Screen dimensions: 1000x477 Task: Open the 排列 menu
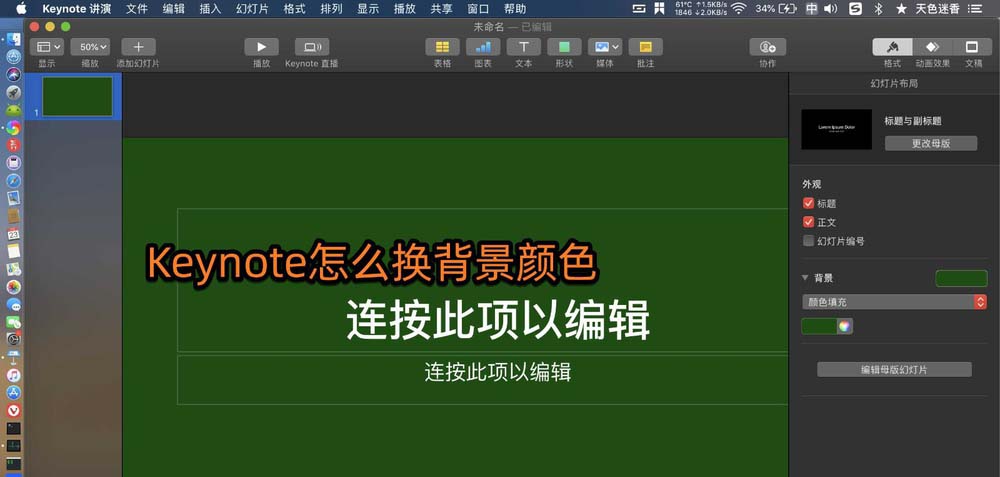(331, 8)
